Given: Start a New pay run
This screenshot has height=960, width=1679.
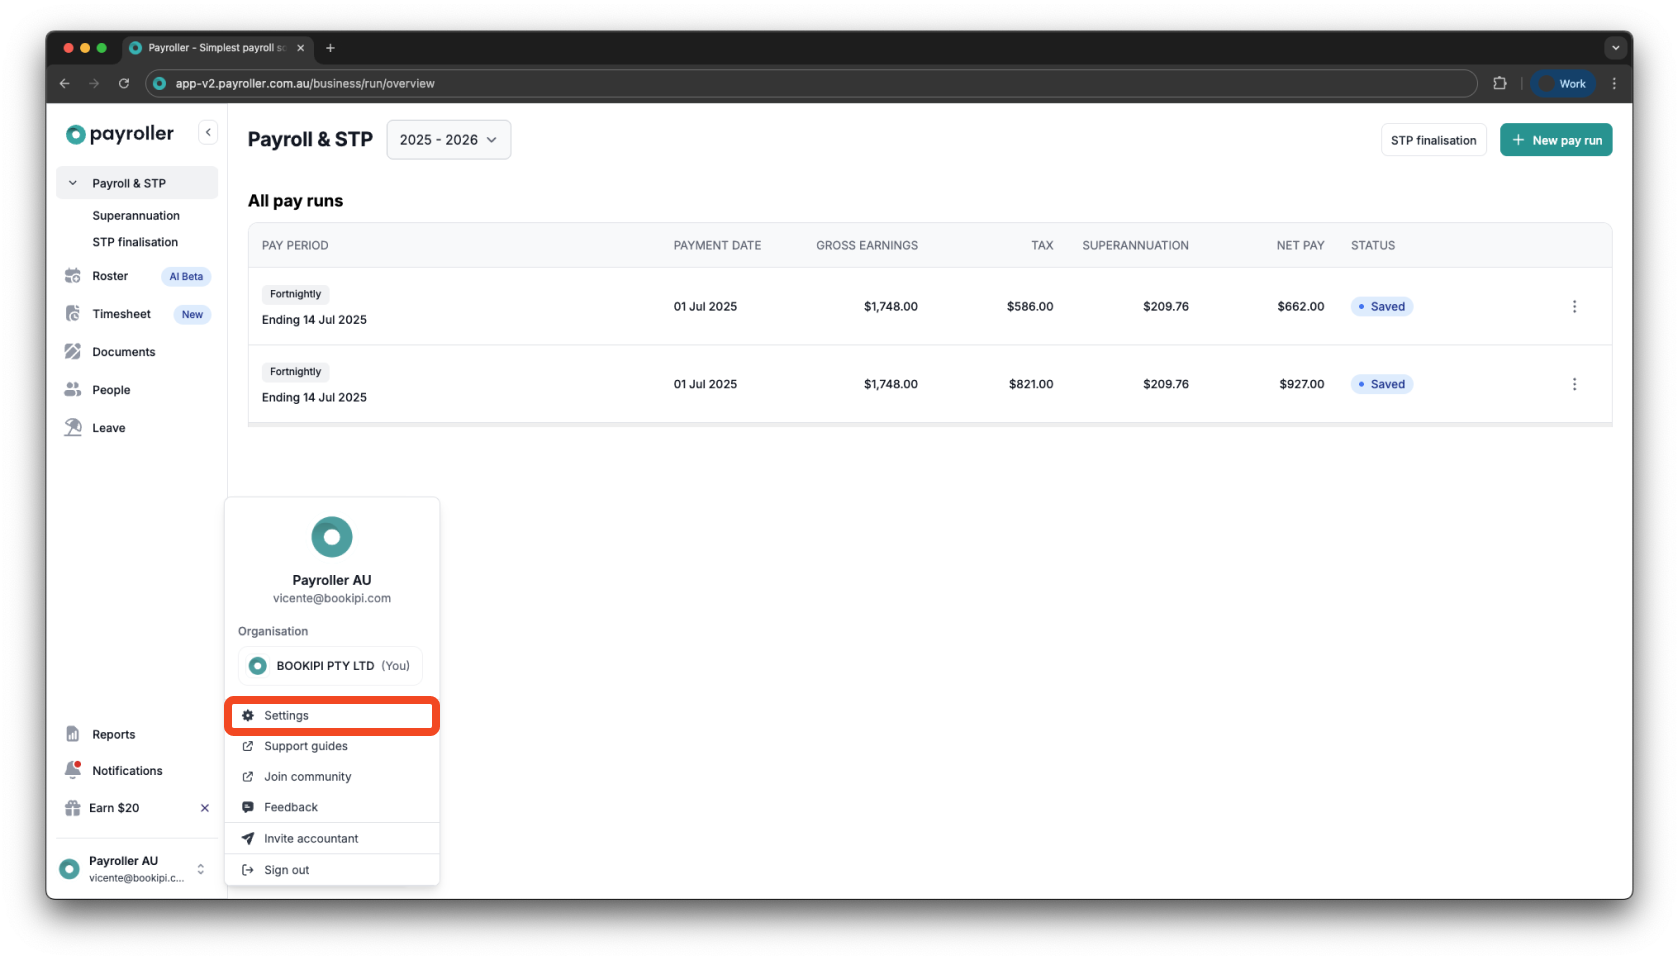Looking at the screenshot, I should [x=1556, y=139].
